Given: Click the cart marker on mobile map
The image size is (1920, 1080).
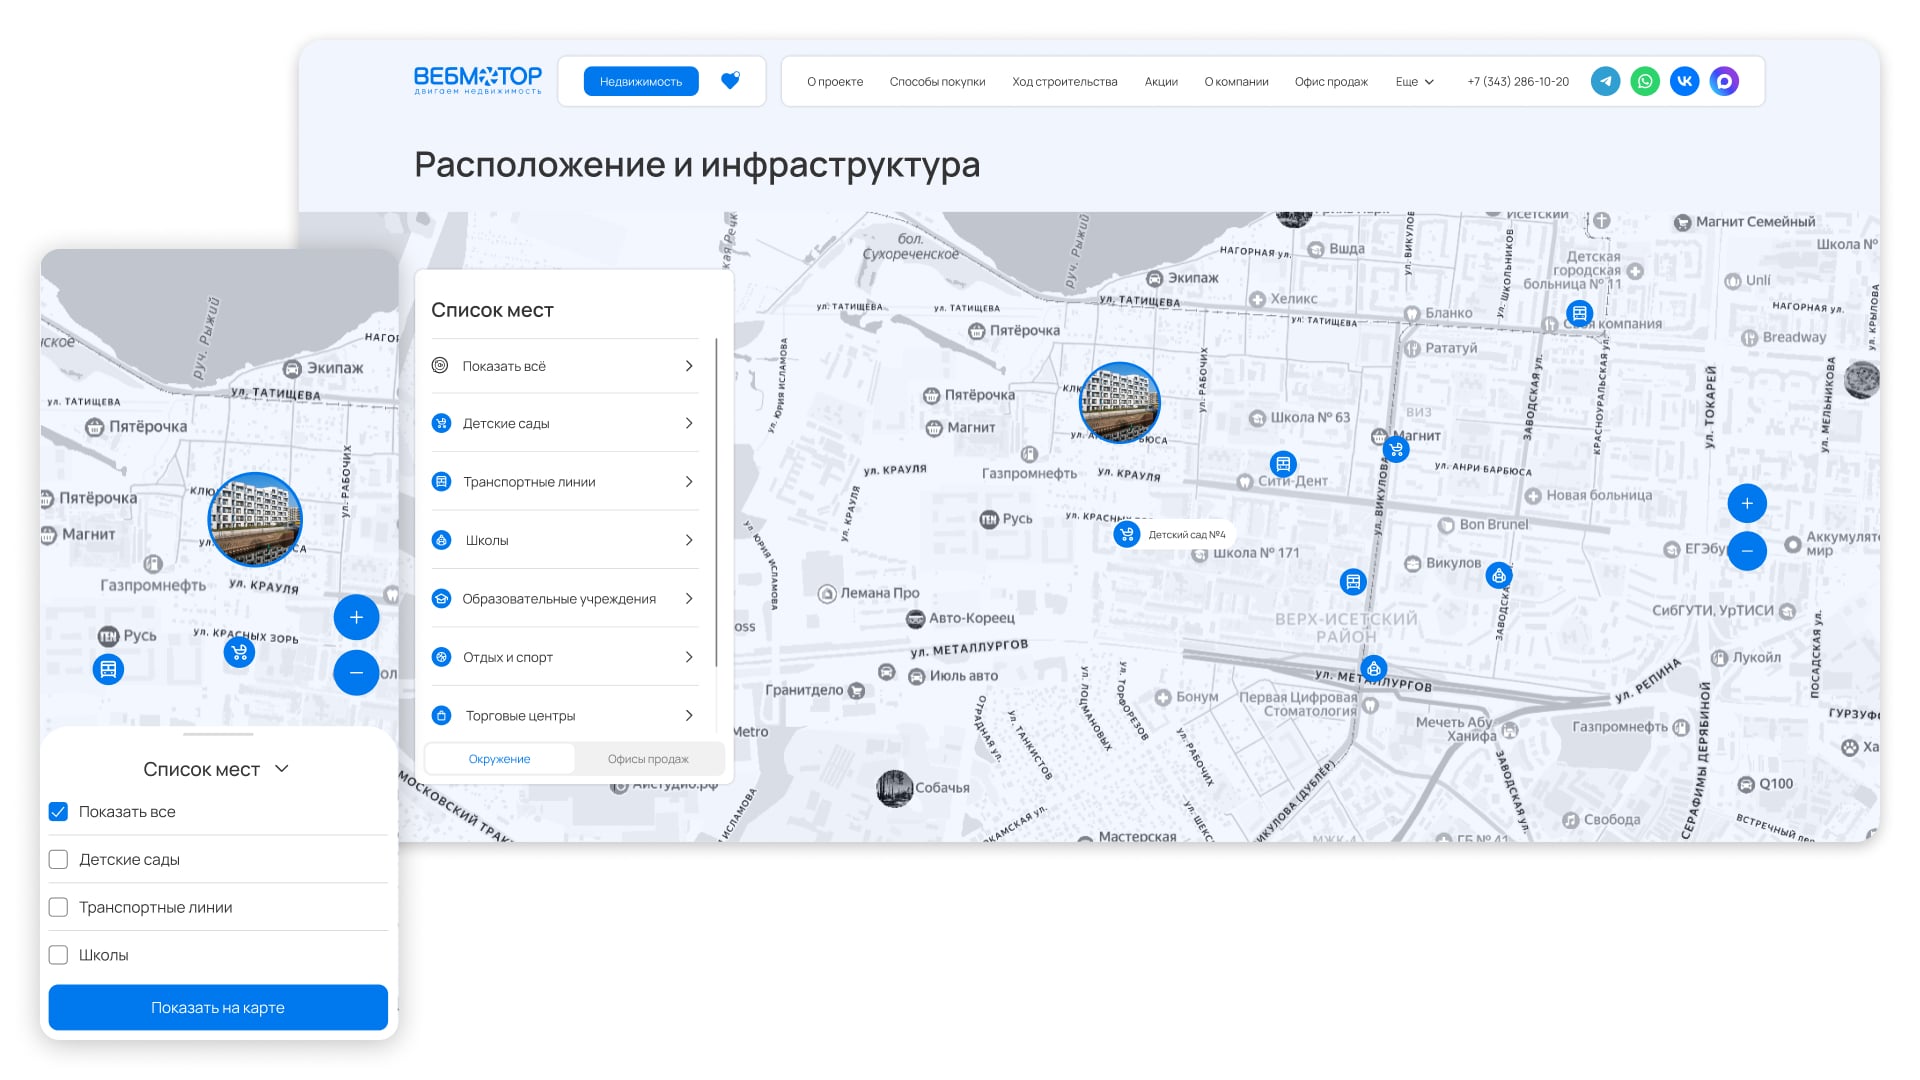Looking at the screenshot, I should tap(239, 653).
